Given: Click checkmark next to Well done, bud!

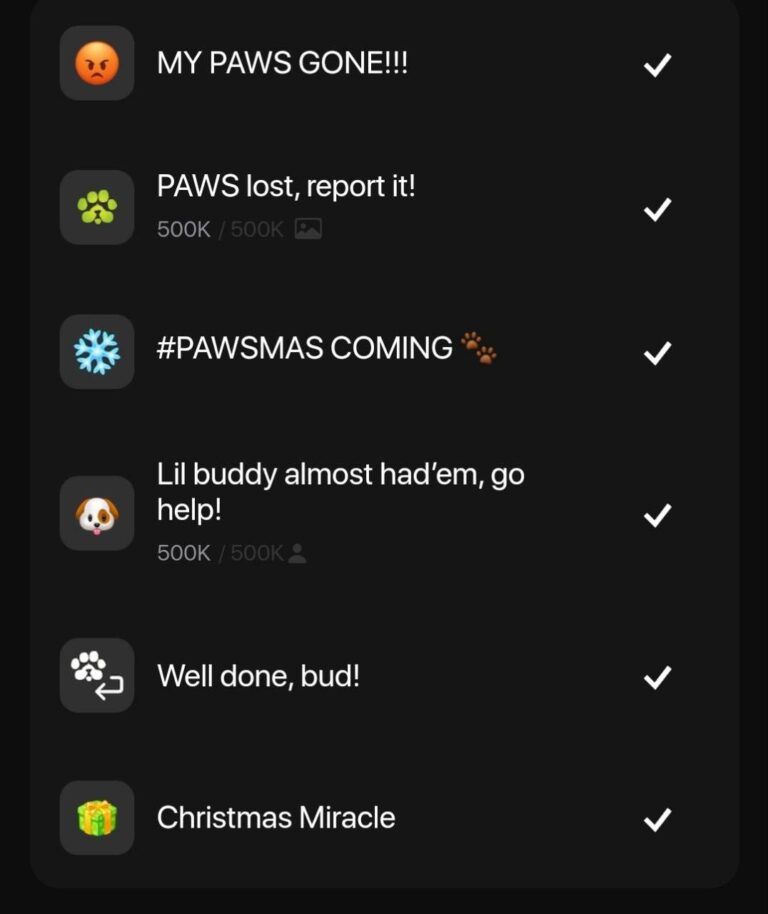Looking at the screenshot, I should point(658,677).
